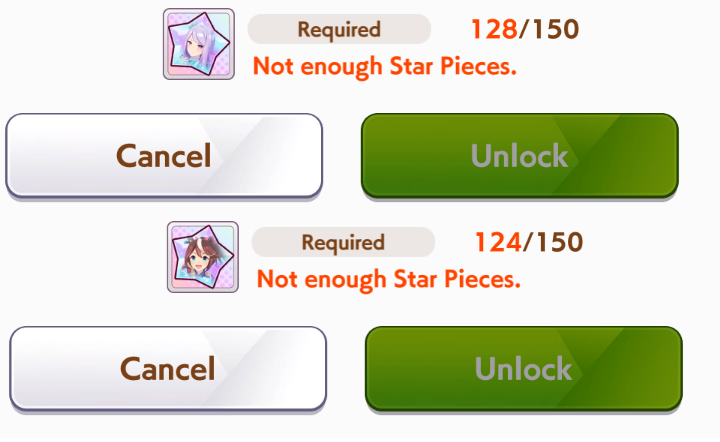Viewport: 720px width, 442px height.
Task: Open the star piece thumbnail showing 124/150
Action: tap(202, 257)
